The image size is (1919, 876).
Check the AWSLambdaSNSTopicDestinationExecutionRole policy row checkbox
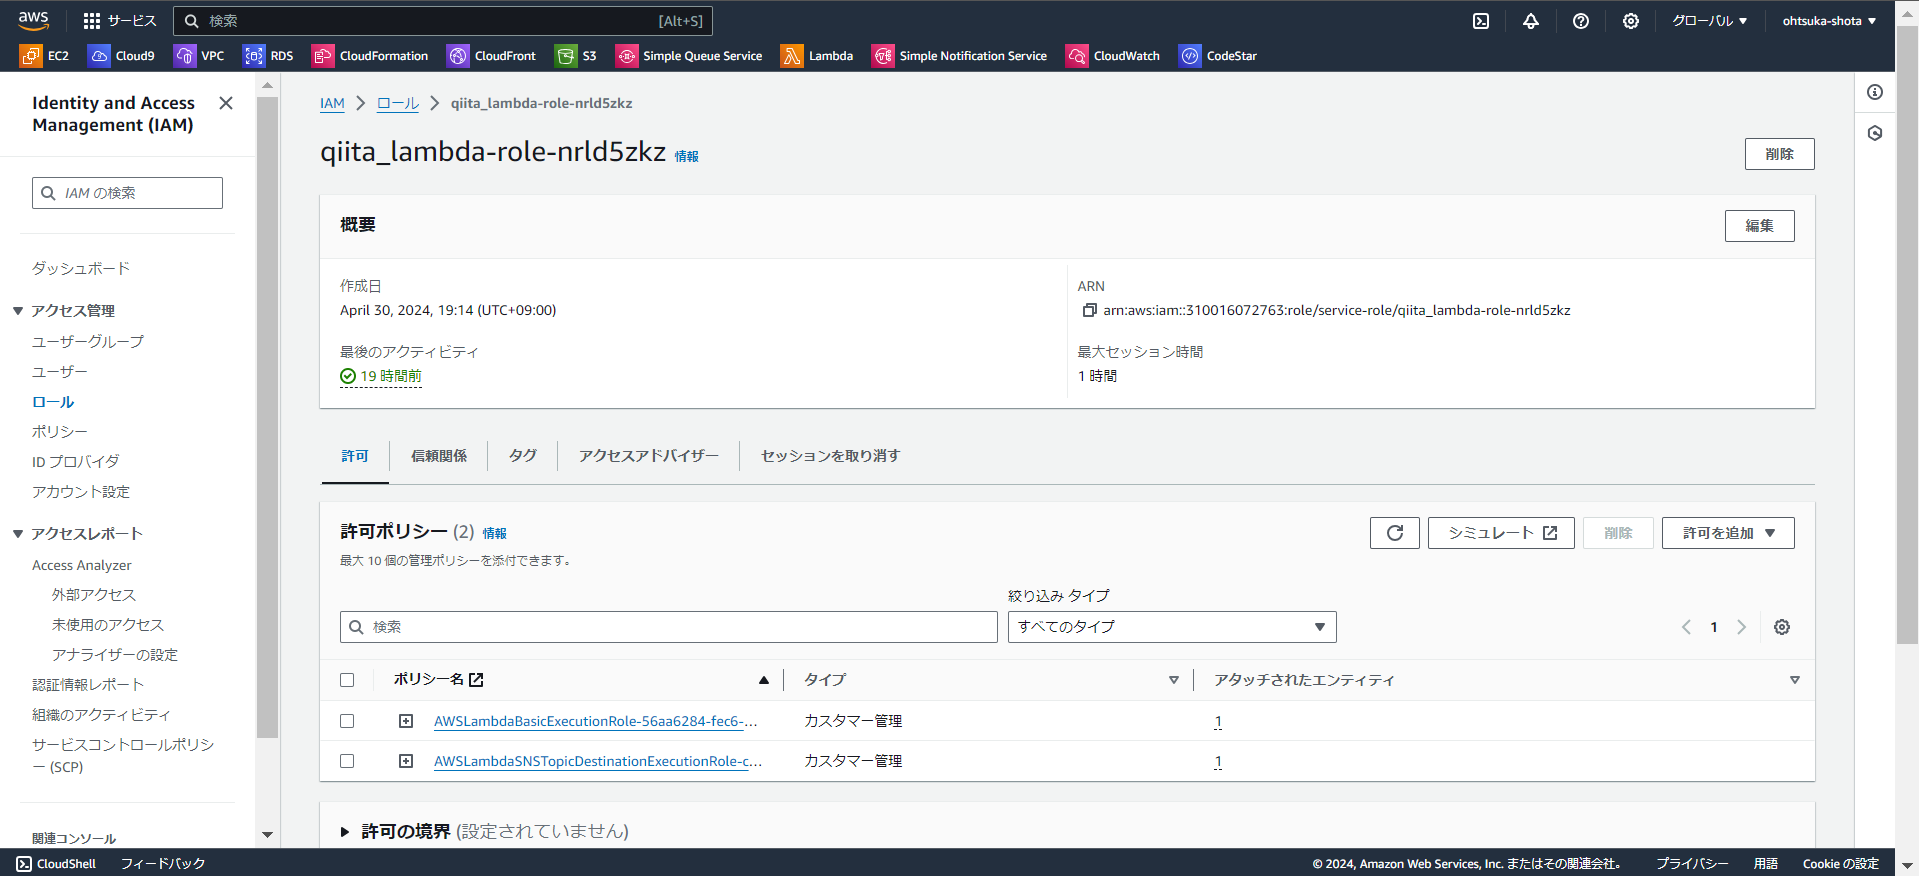347,761
